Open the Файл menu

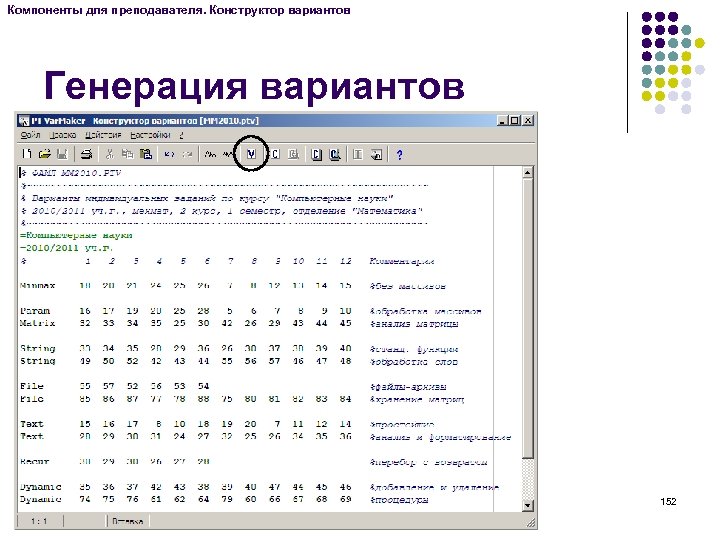point(30,135)
